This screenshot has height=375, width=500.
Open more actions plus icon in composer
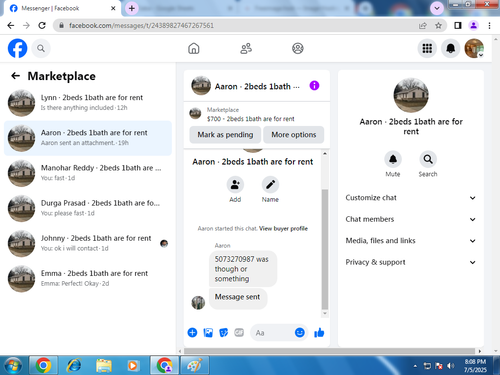pos(192,332)
